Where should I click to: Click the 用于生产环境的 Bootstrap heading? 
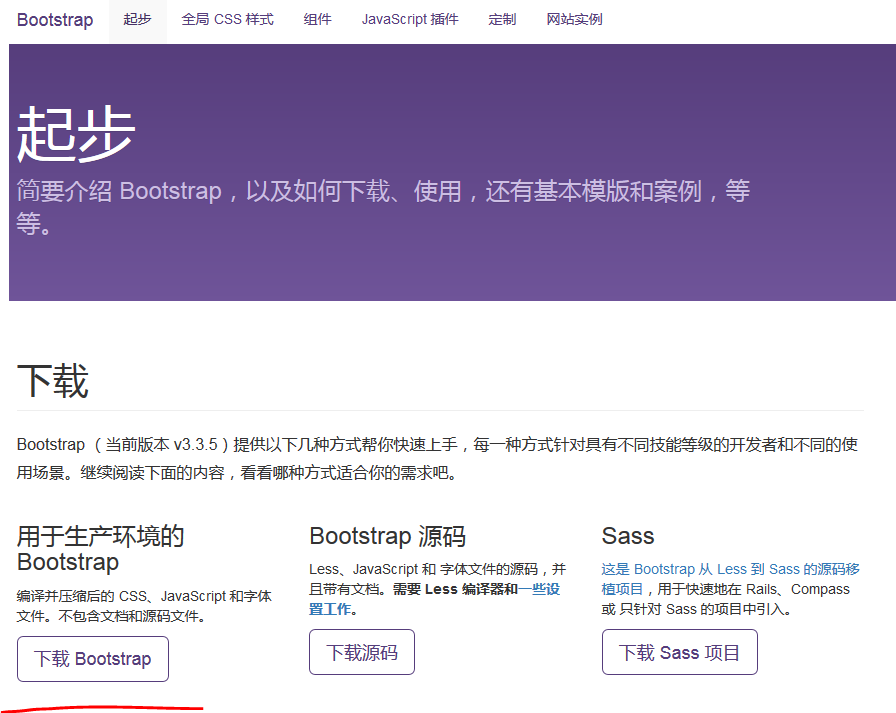click(x=101, y=548)
